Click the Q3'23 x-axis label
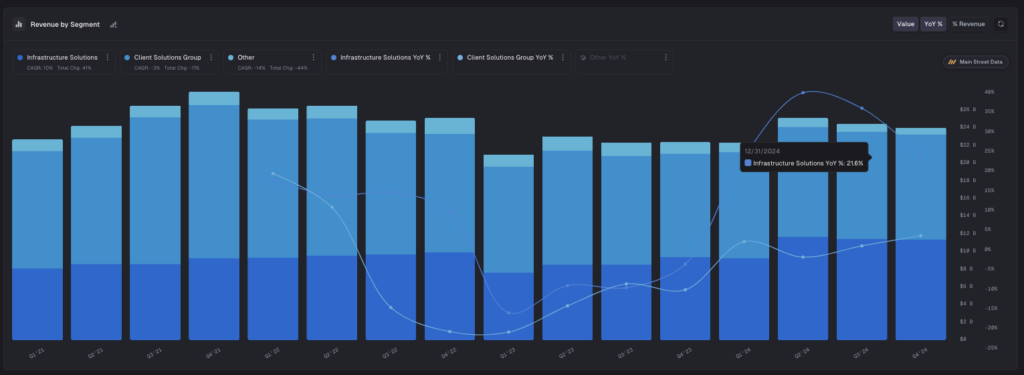The height and width of the screenshot is (375, 1024). (x=626, y=353)
